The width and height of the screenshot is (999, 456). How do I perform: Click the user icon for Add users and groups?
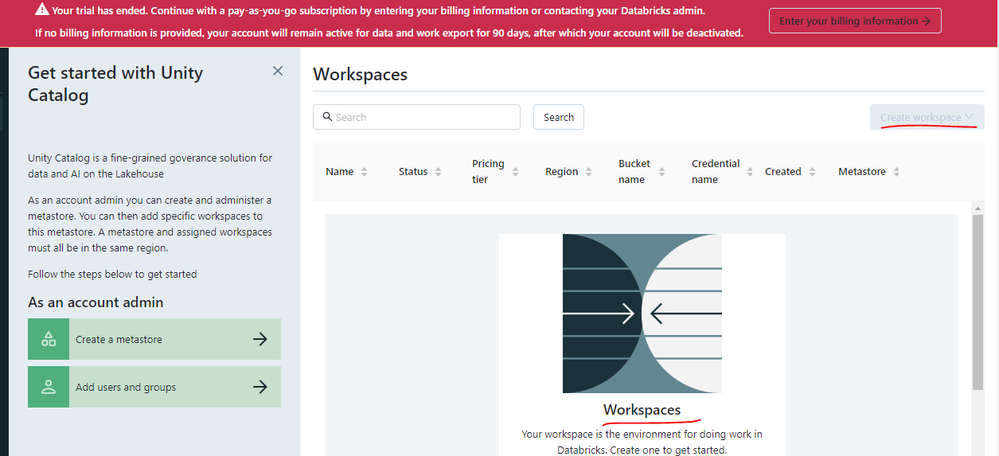(48, 387)
